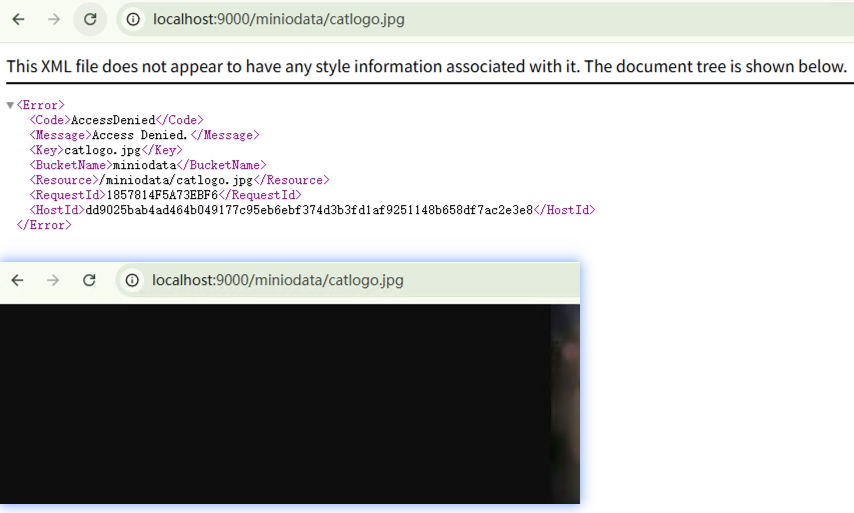Select the Resource value /miniodata/catlogo.jpg

point(176,180)
